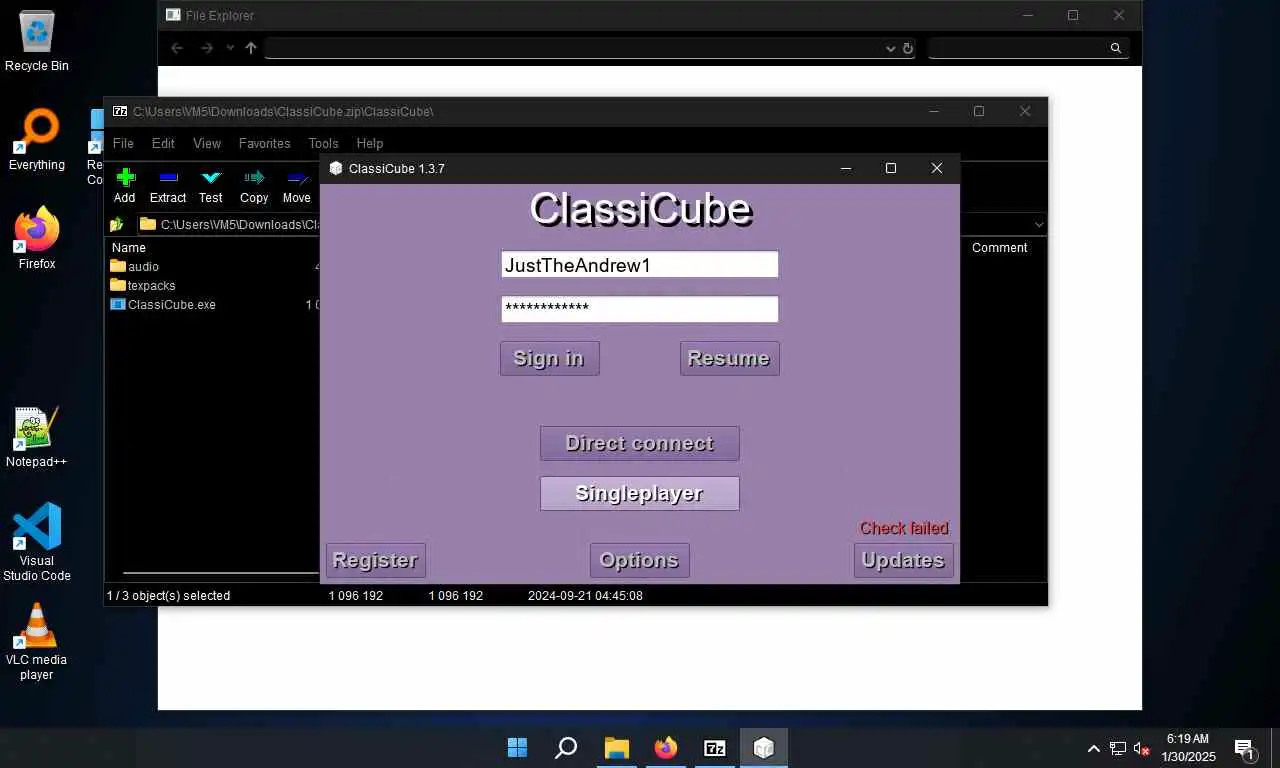Select the VLC media player desktop shortcut
Viewport: 1280px width, 768px height.
point(37,641)
